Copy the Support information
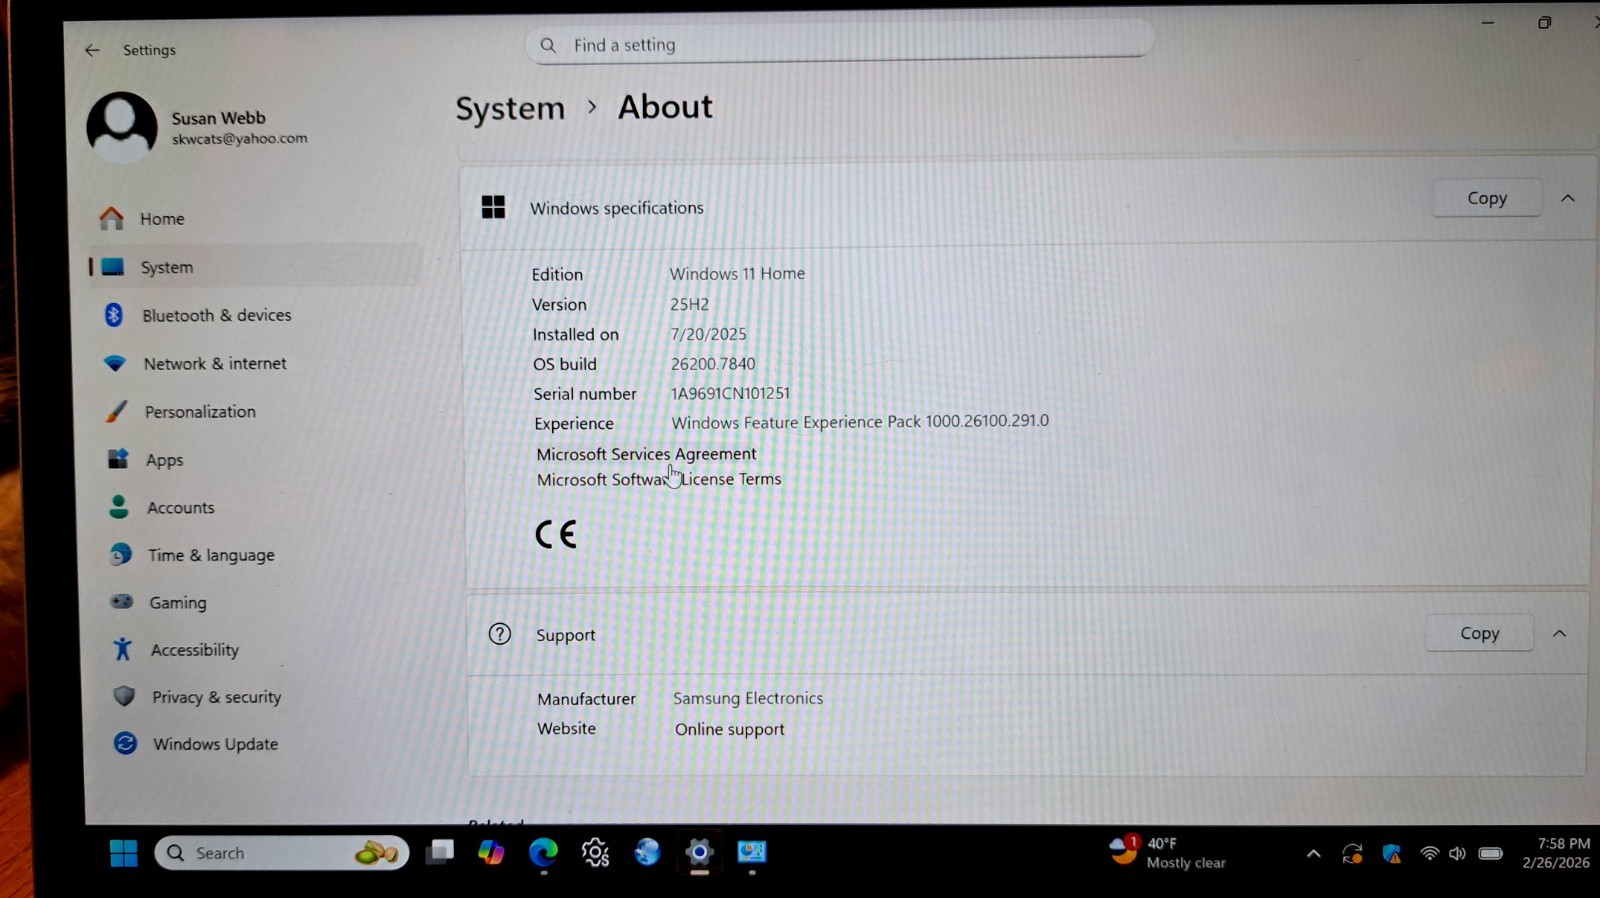 click(x=1479, y=633)
